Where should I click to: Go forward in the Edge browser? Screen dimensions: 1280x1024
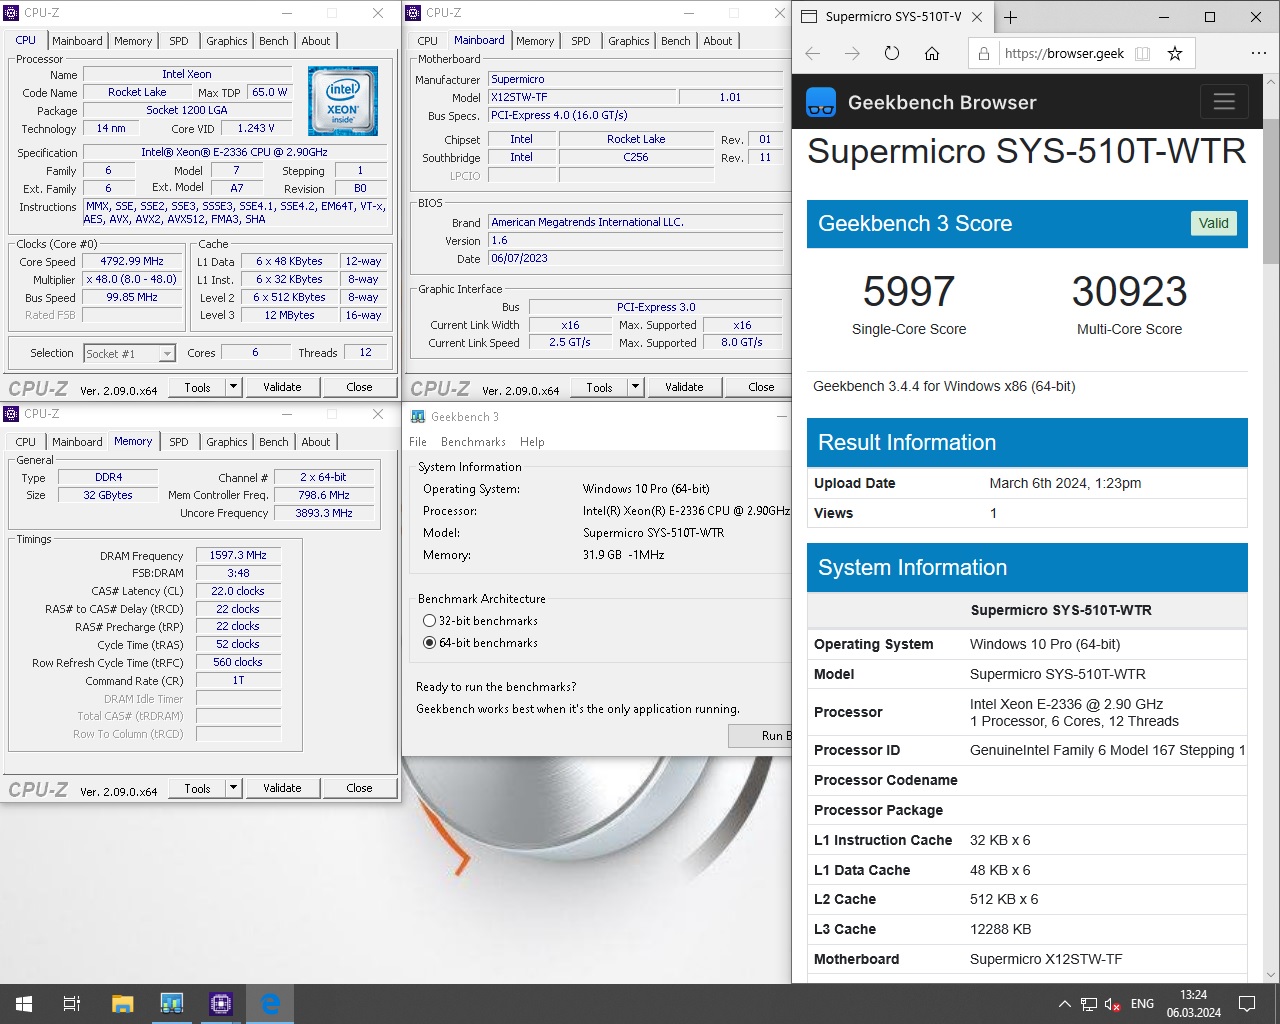tap(852, 54)
